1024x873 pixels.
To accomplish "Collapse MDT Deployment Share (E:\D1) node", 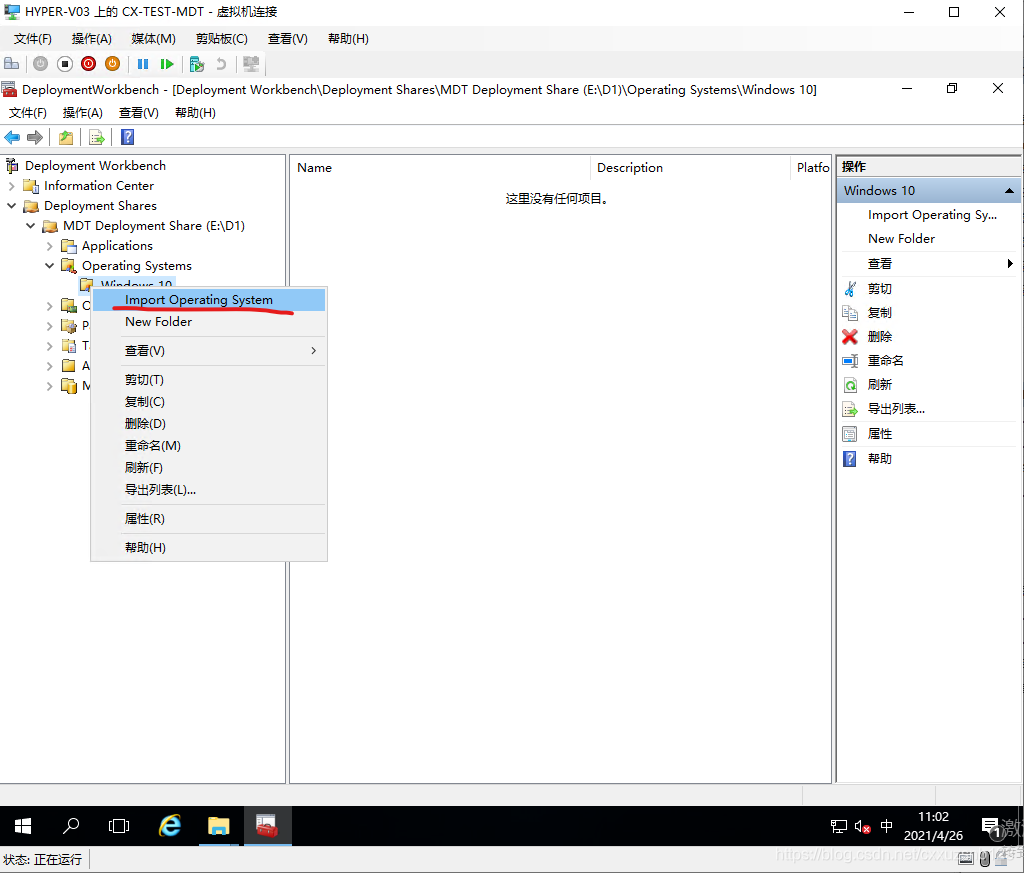I will 30,226.
